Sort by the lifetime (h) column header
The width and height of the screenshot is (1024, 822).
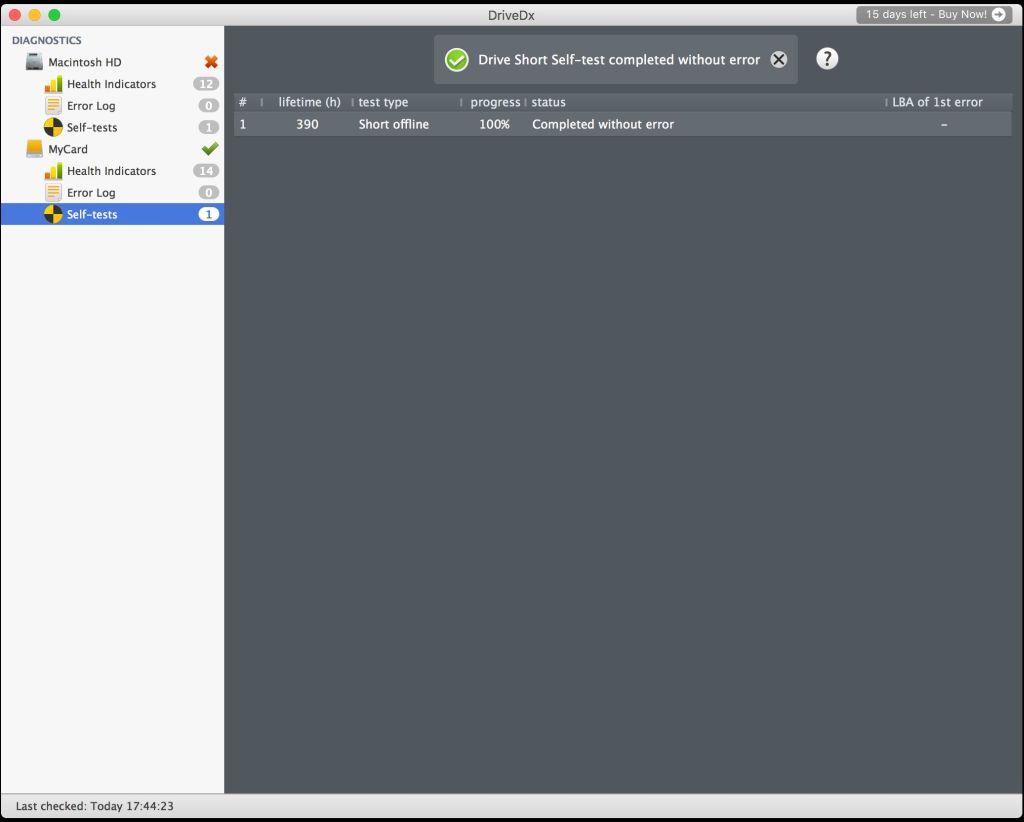[309, 102]
